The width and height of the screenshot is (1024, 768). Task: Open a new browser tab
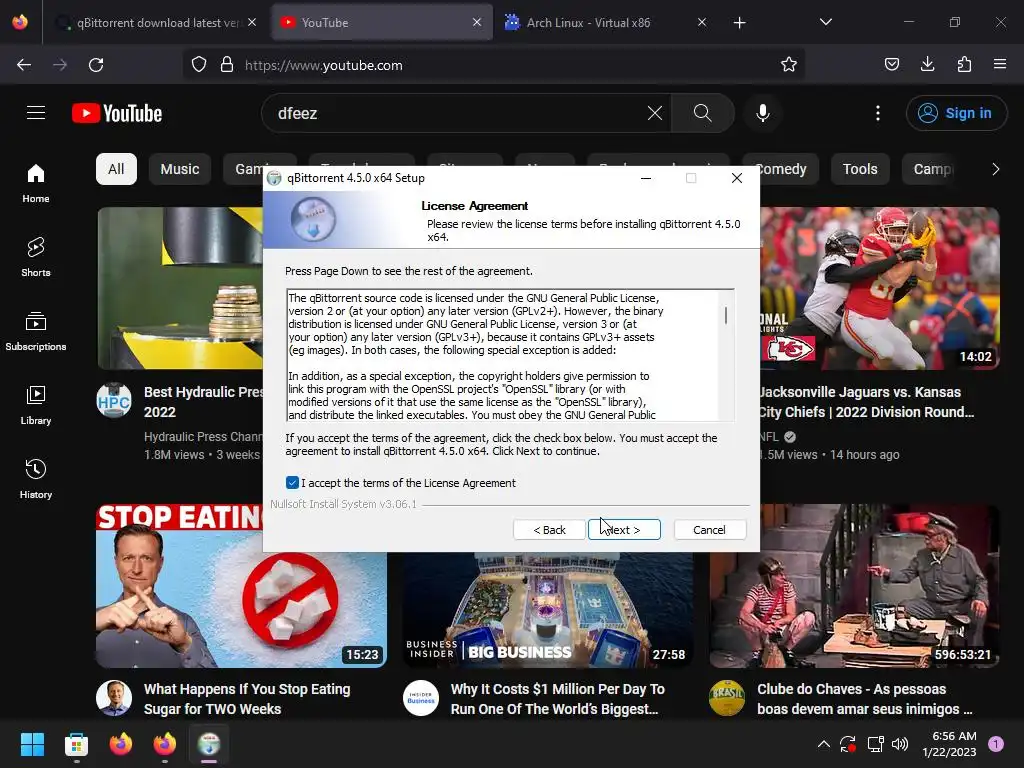pyautogui.click(x=739, y=23)
